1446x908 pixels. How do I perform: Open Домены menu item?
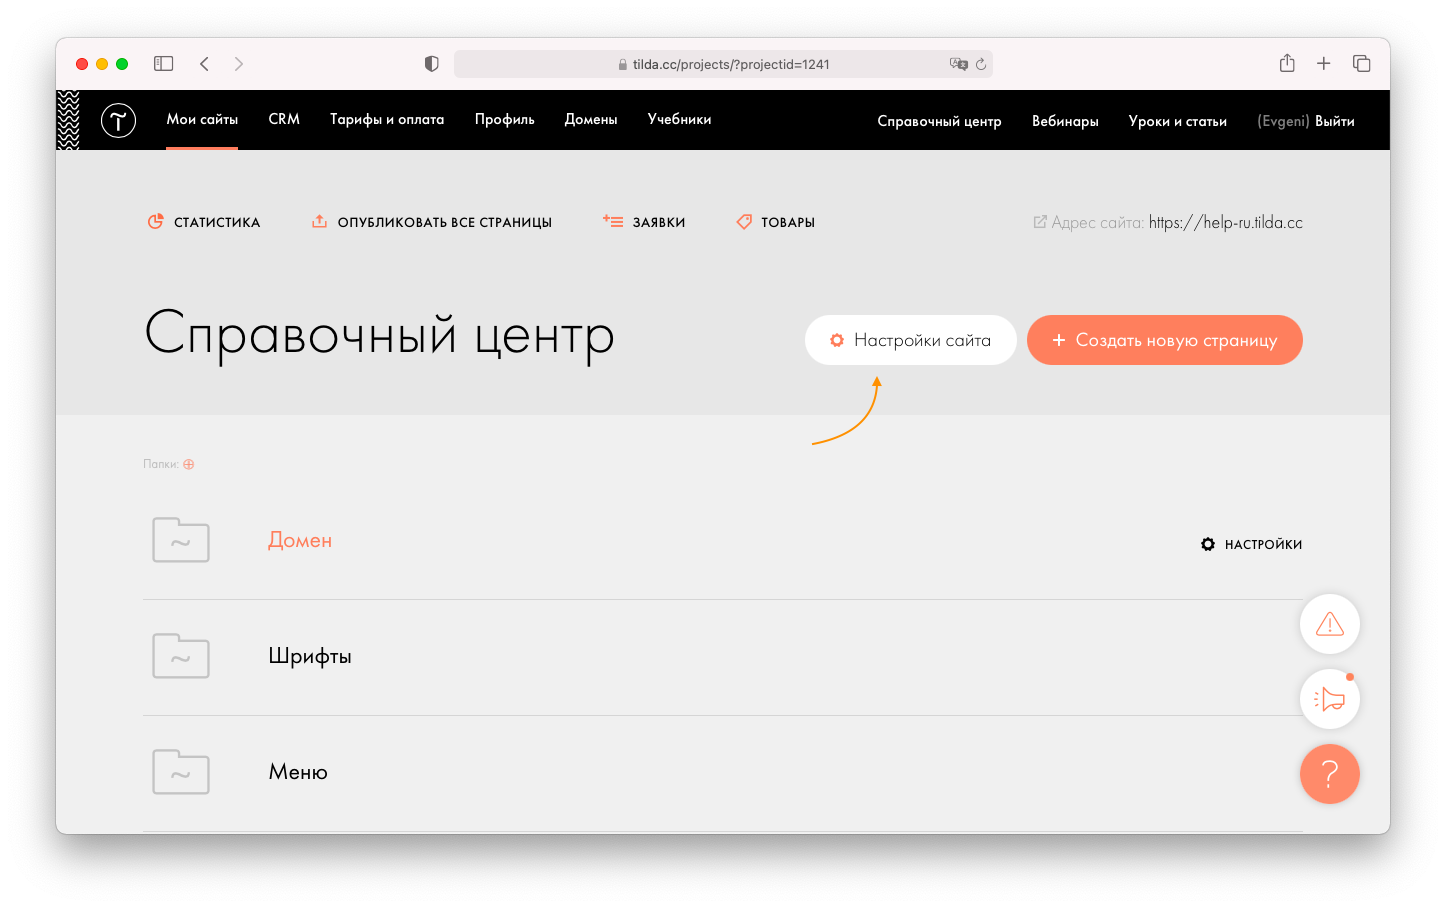pyautogui.click(x=591, y=119)
